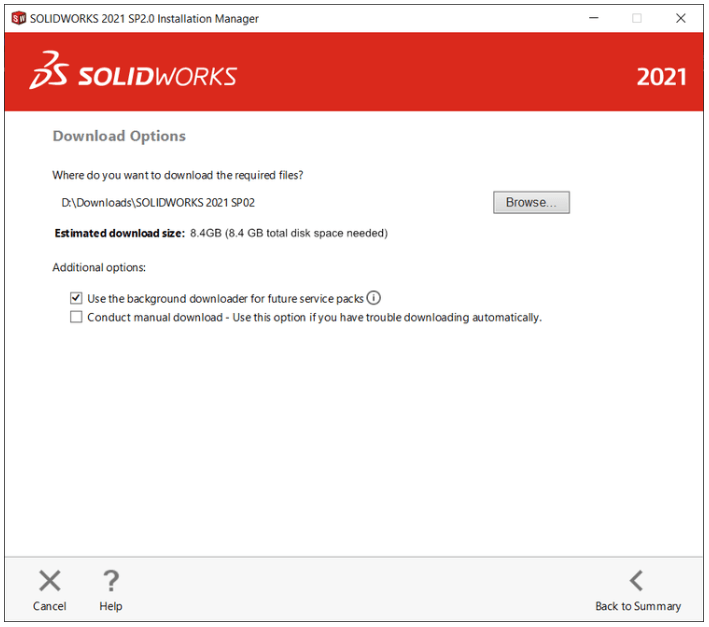Viewport: 709px width, 627px height.
Task: Click the info icon beside background downloader
Action: [373, 298]
